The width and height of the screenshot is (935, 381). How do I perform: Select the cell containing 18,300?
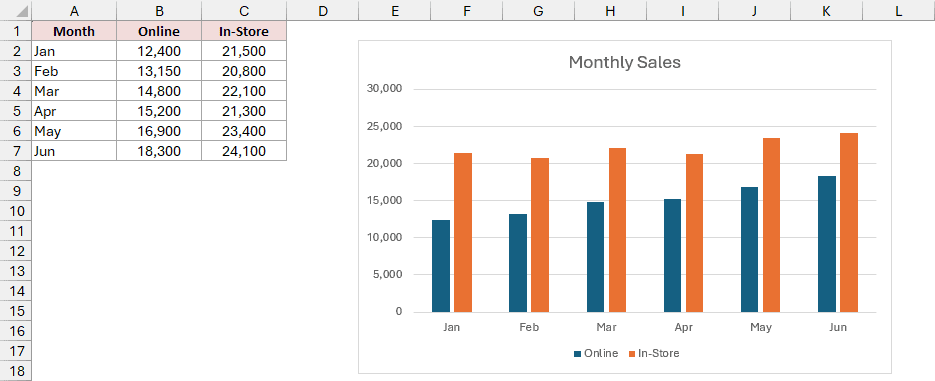coord(159,151)
